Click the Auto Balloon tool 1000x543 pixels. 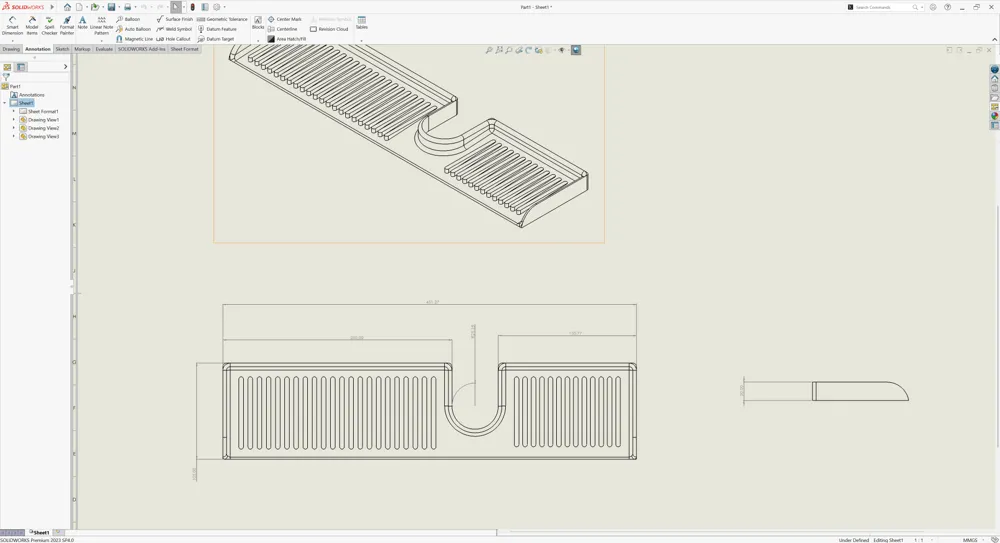[134, 29]
